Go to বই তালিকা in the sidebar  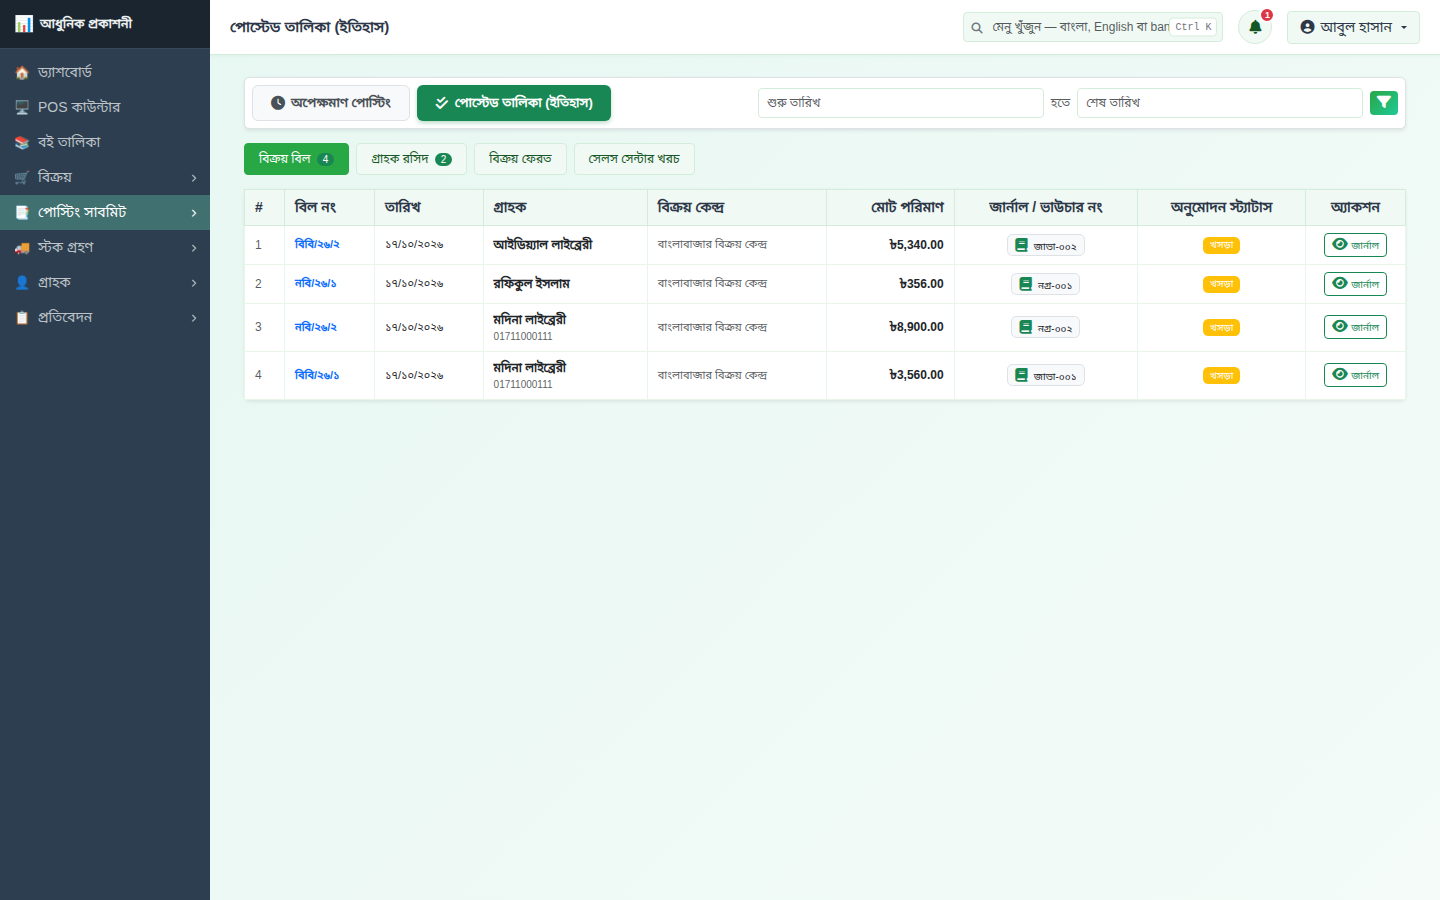[x=105, y=142]
